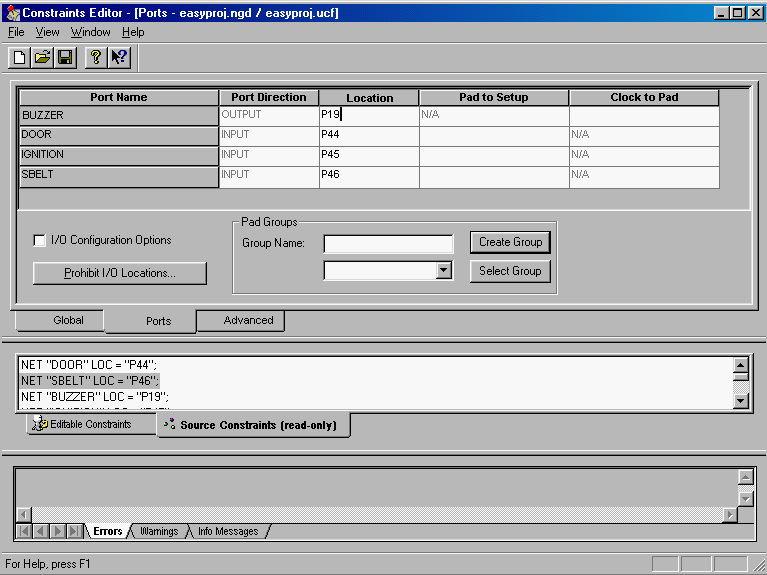Open the Editable Constraints tab
The image size is (767, 575).
tap(90, 424)
